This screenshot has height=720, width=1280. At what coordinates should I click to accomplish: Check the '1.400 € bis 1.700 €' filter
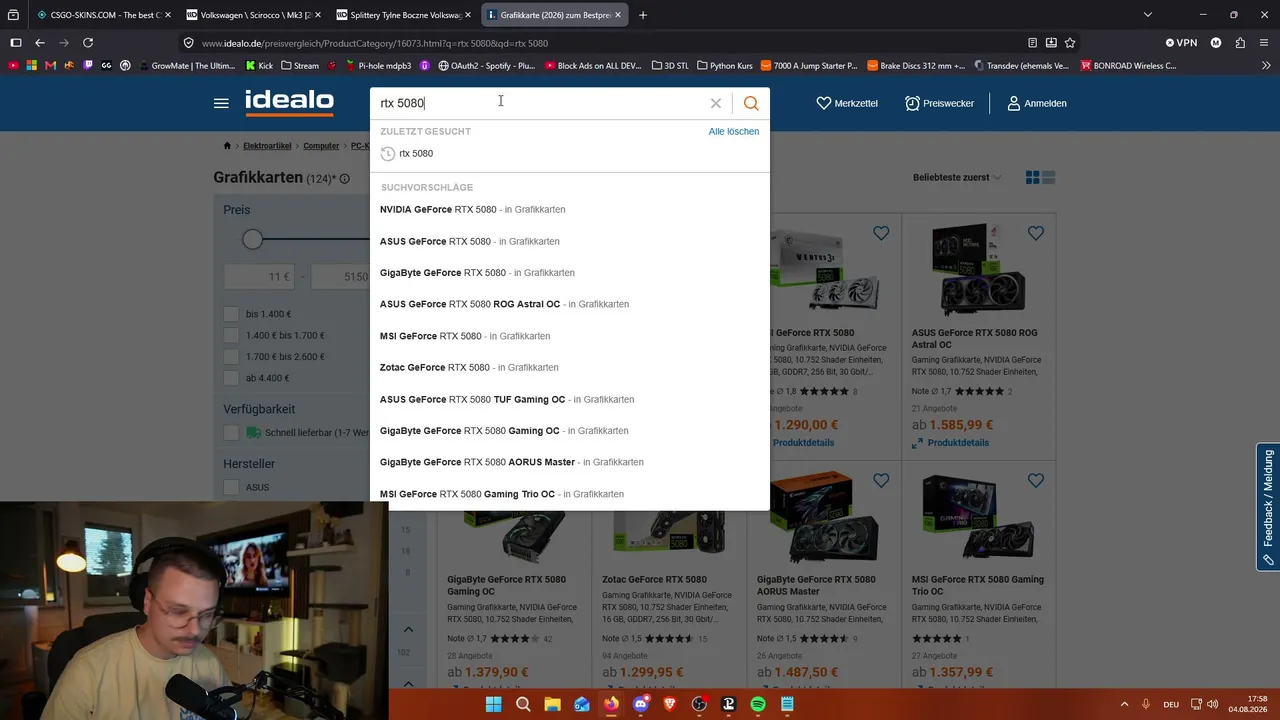232,335
